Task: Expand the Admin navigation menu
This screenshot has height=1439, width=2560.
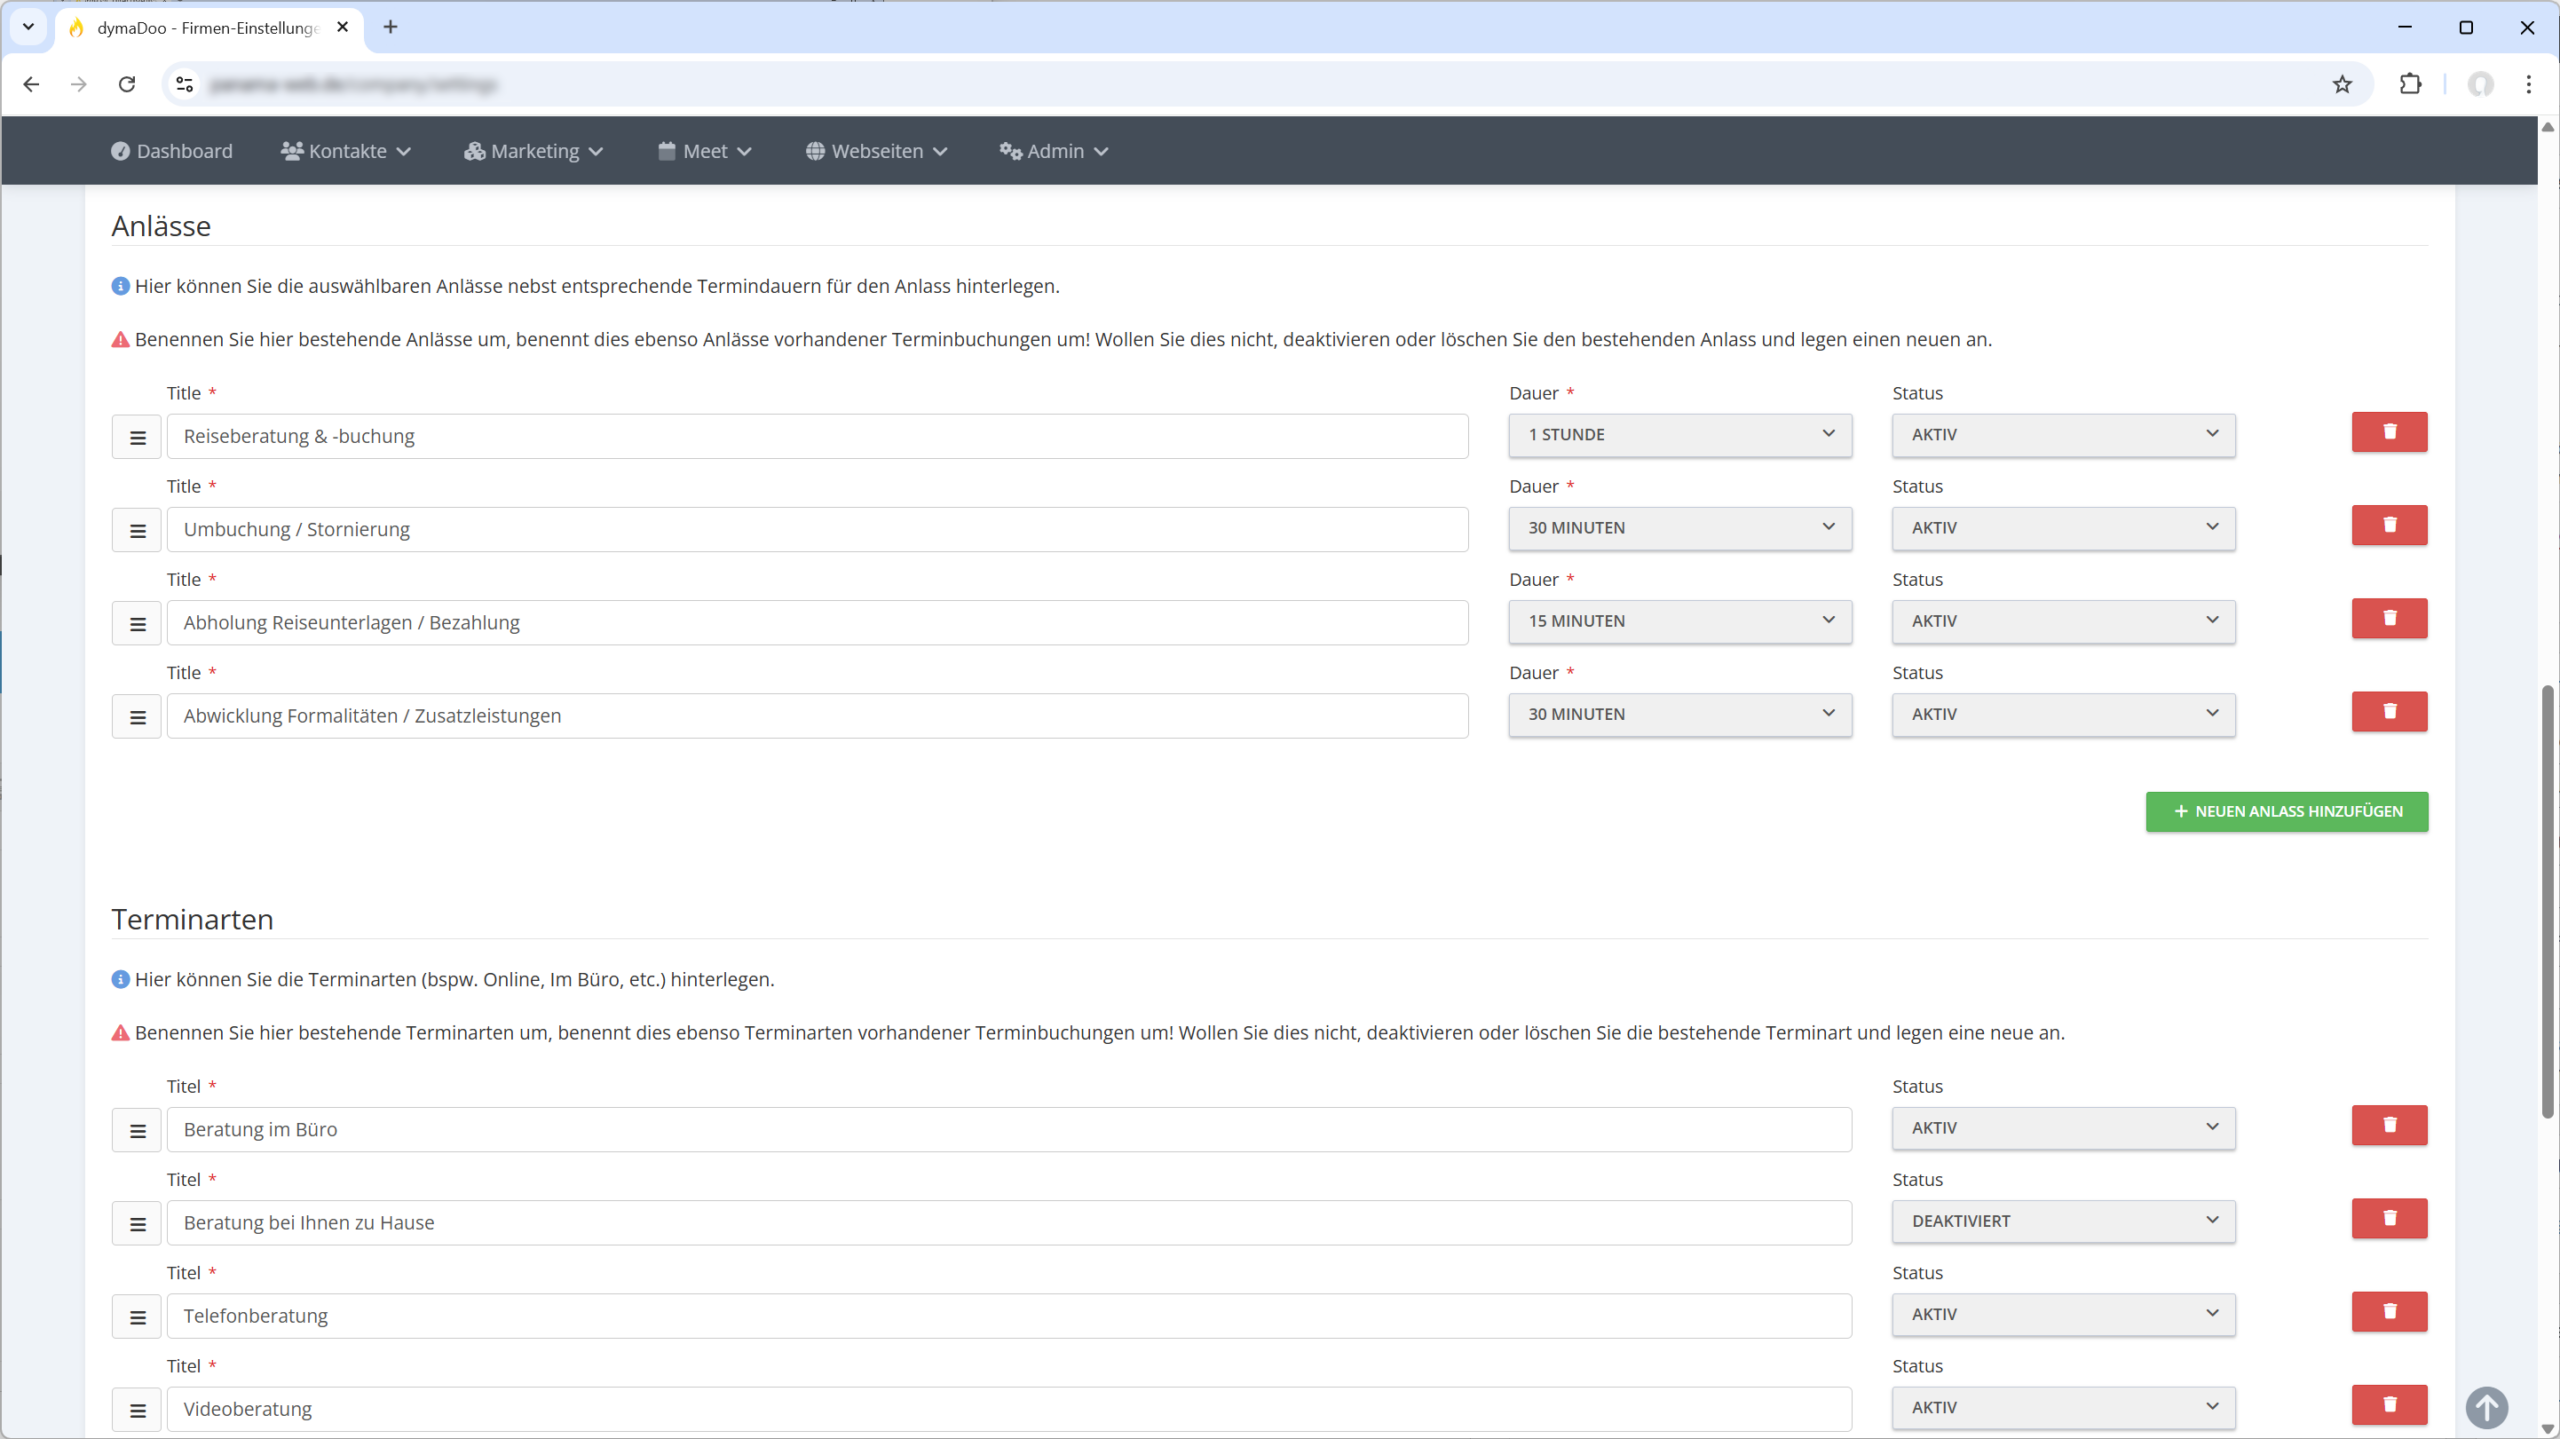Action: pyautogui.click(x=1054, y=151)
